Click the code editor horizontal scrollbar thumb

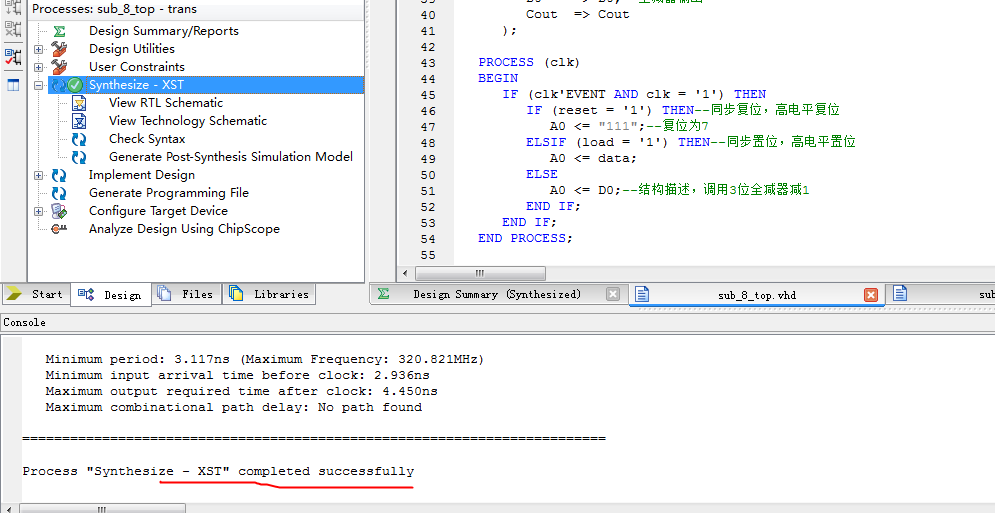(480, 273)
